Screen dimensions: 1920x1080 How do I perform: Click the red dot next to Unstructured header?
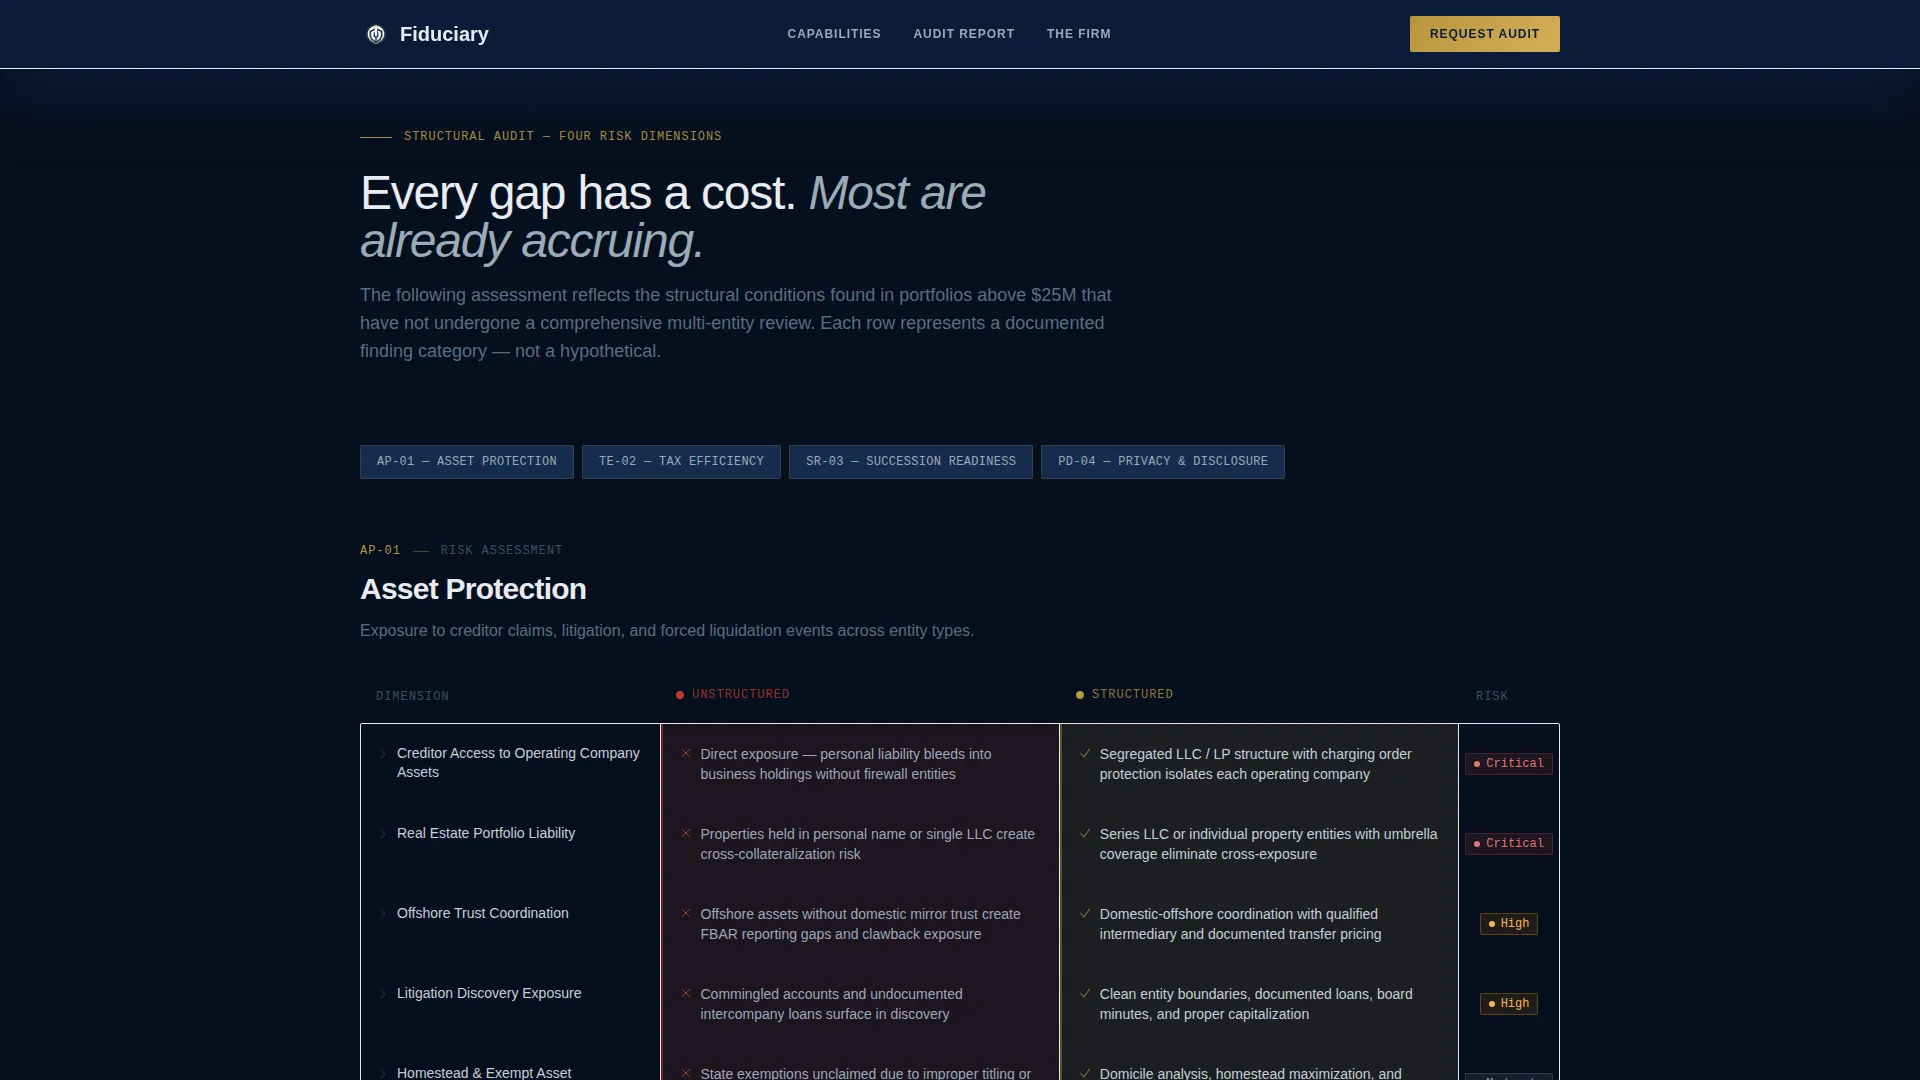680,695
